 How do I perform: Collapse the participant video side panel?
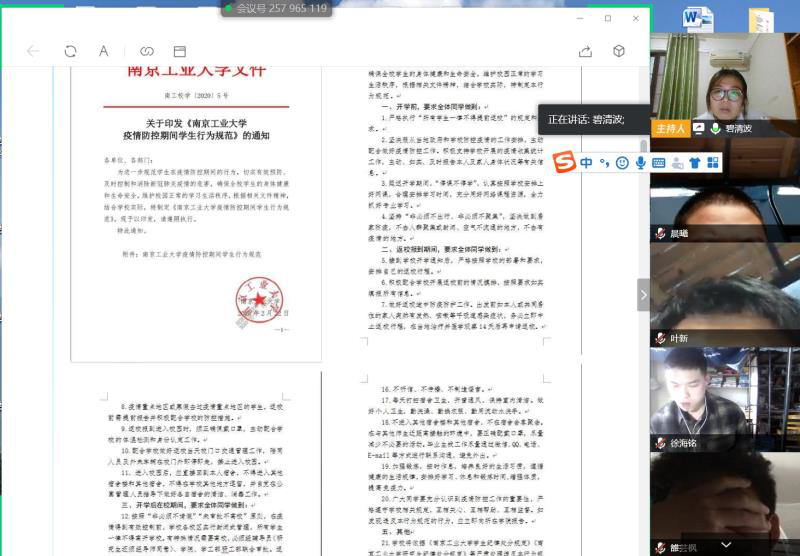[643, 294]
